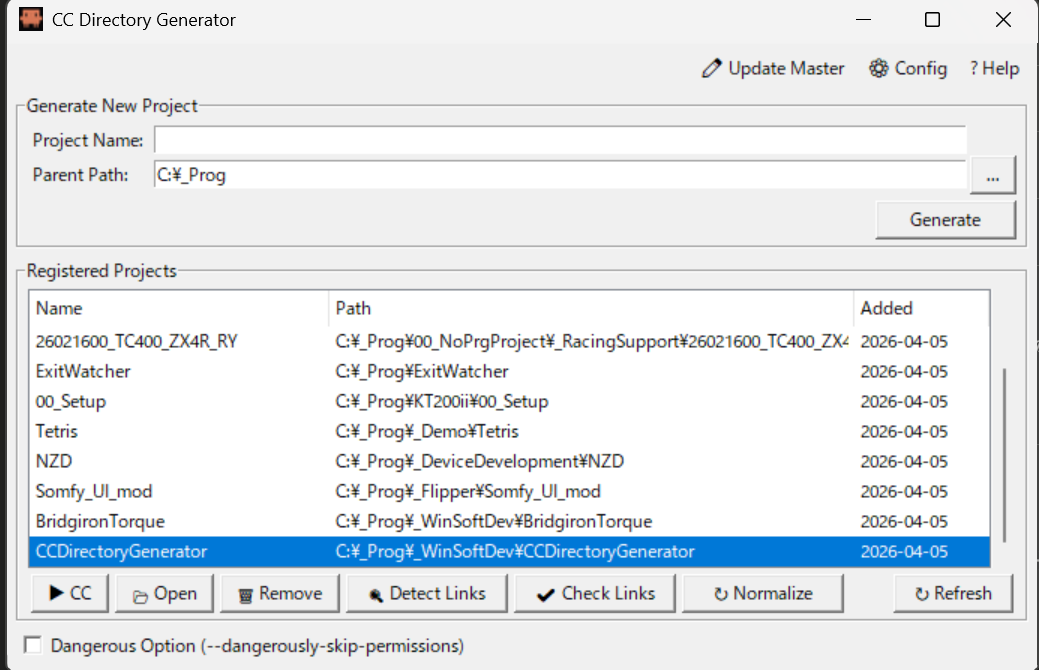Click the play icon on CC button
This screenshot has height=670, width=1039.
57,593
